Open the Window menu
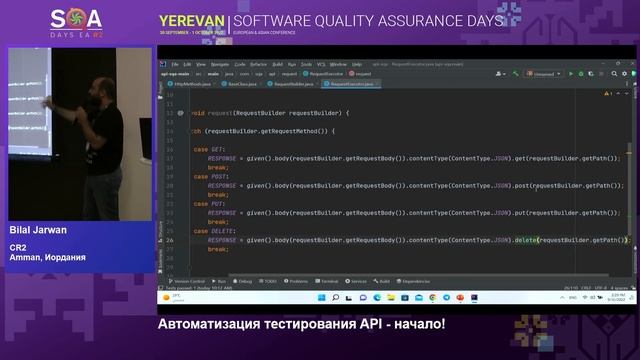 click(338, 64)
